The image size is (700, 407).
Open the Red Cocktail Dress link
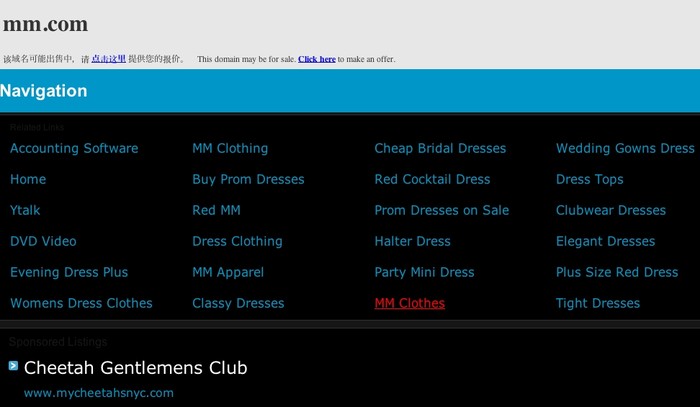(x=432, y=179)
